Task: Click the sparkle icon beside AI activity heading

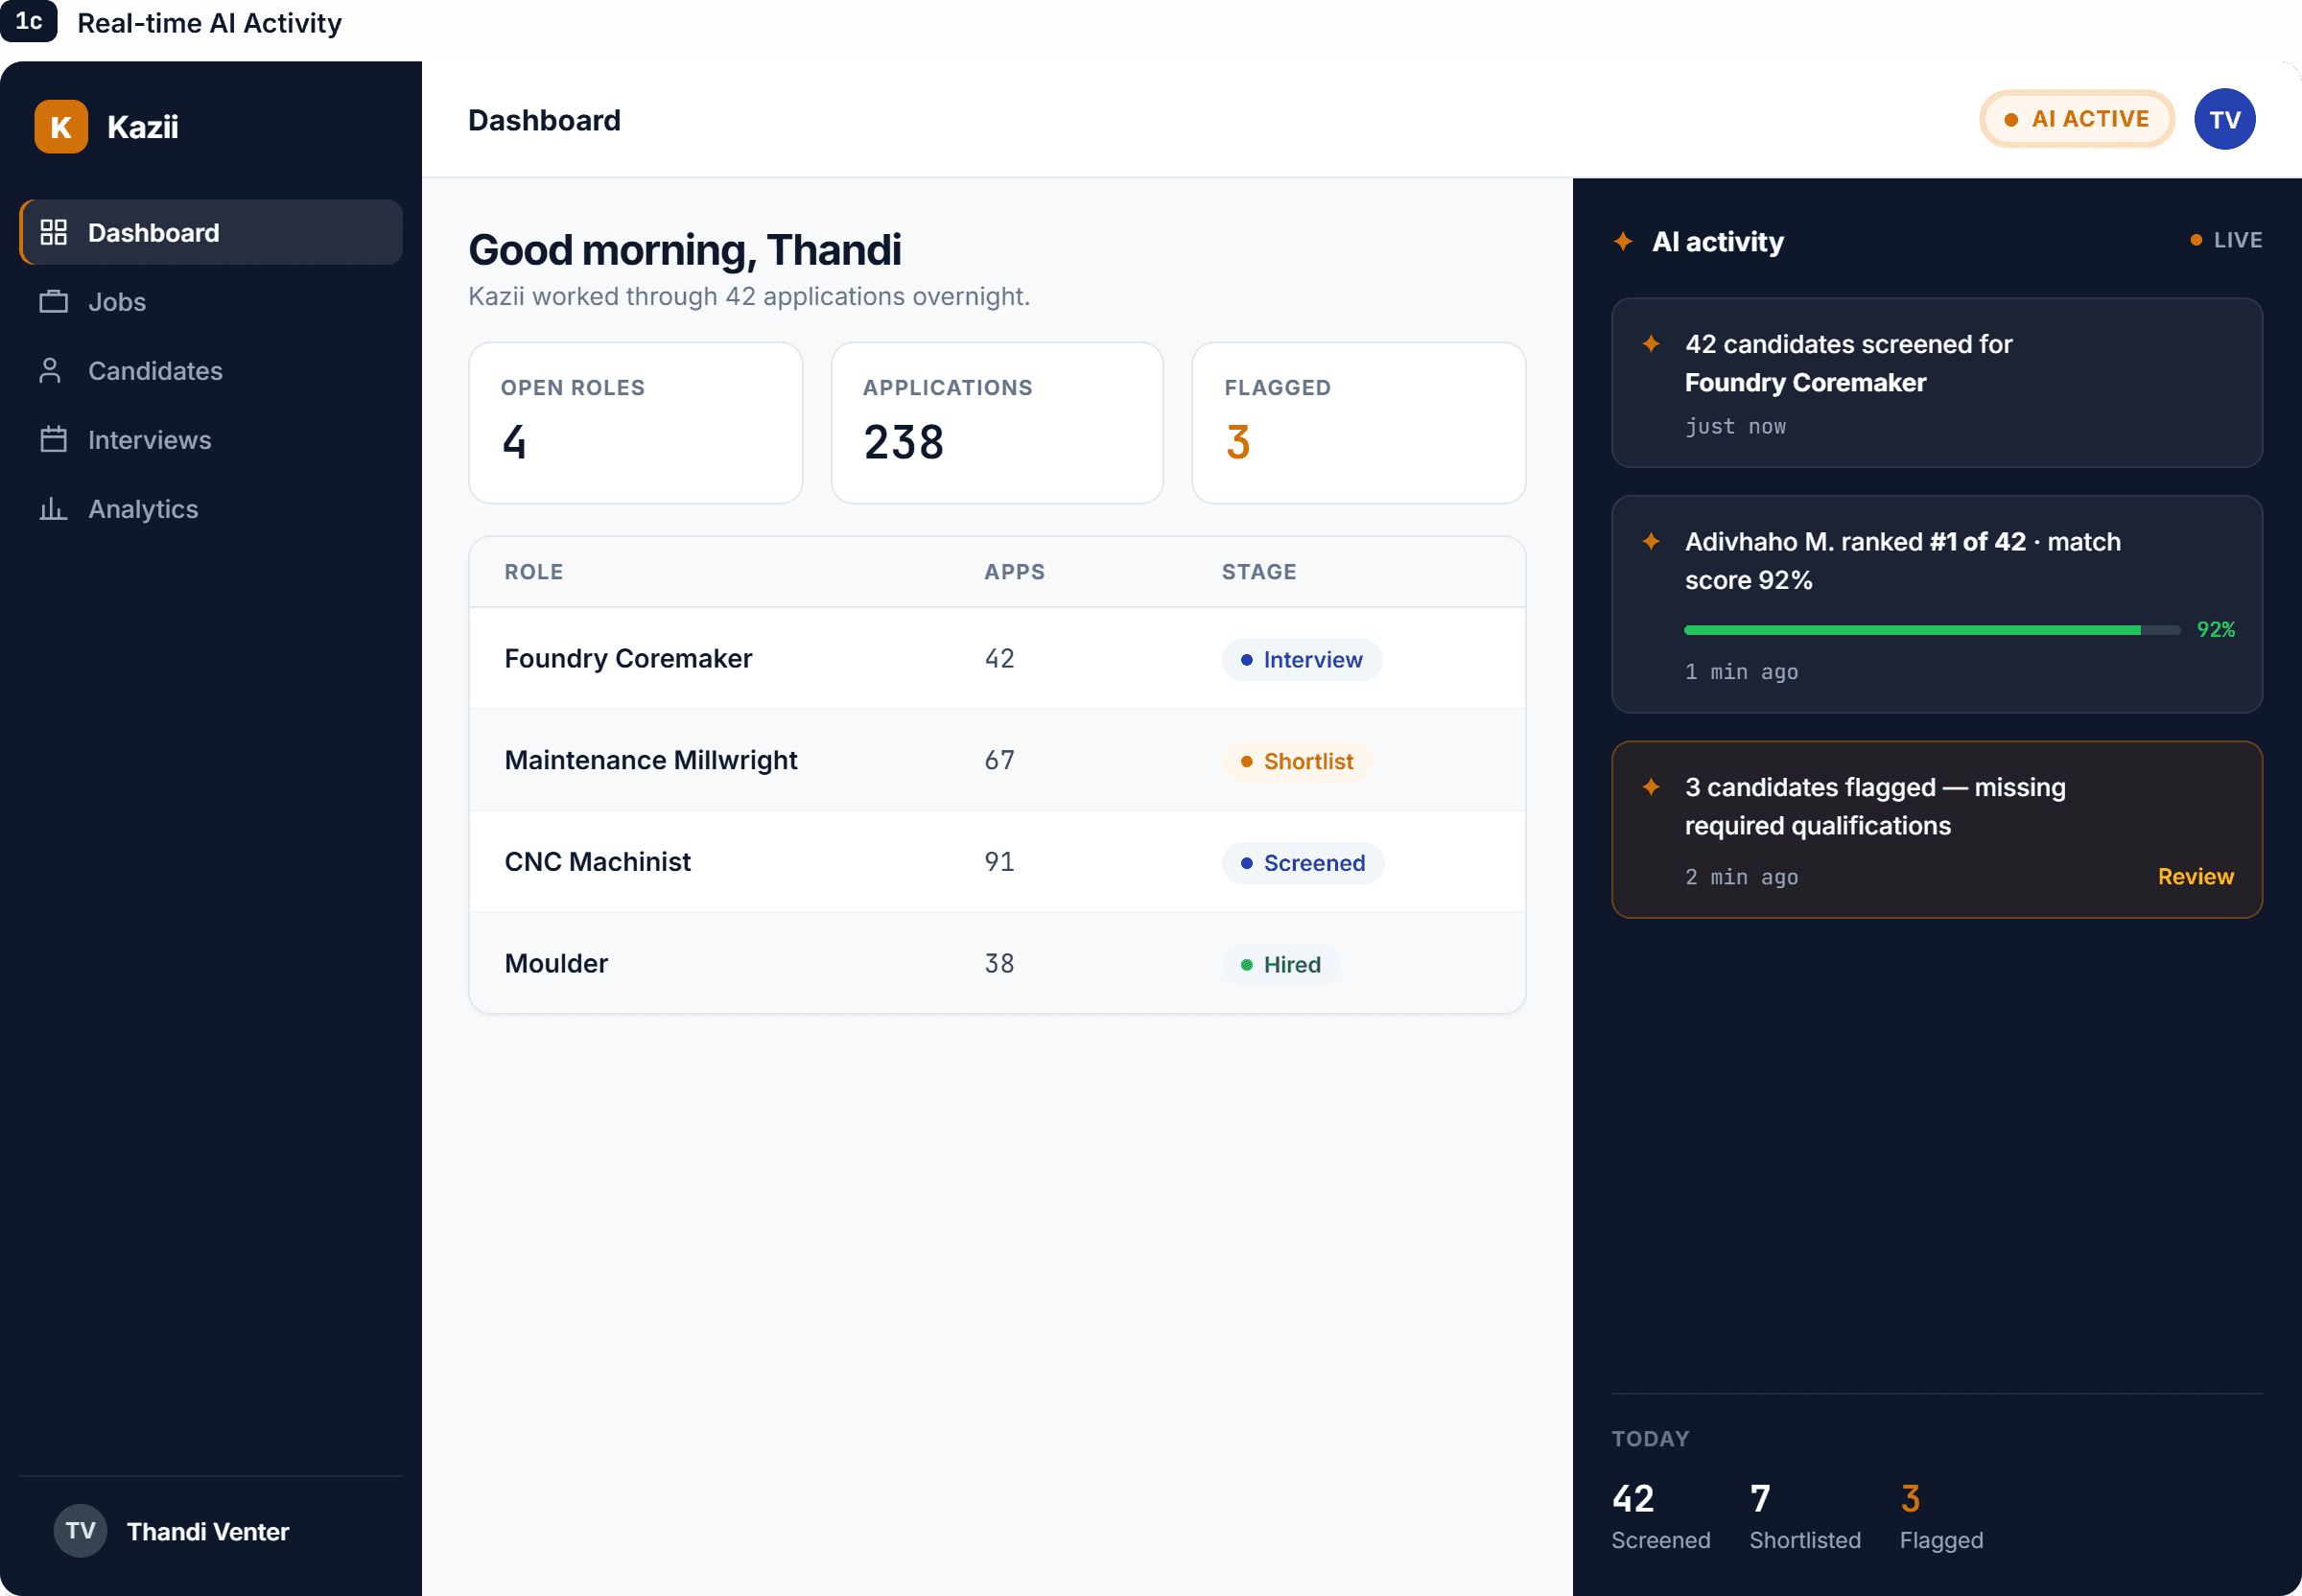Action: pos(1623,241)
